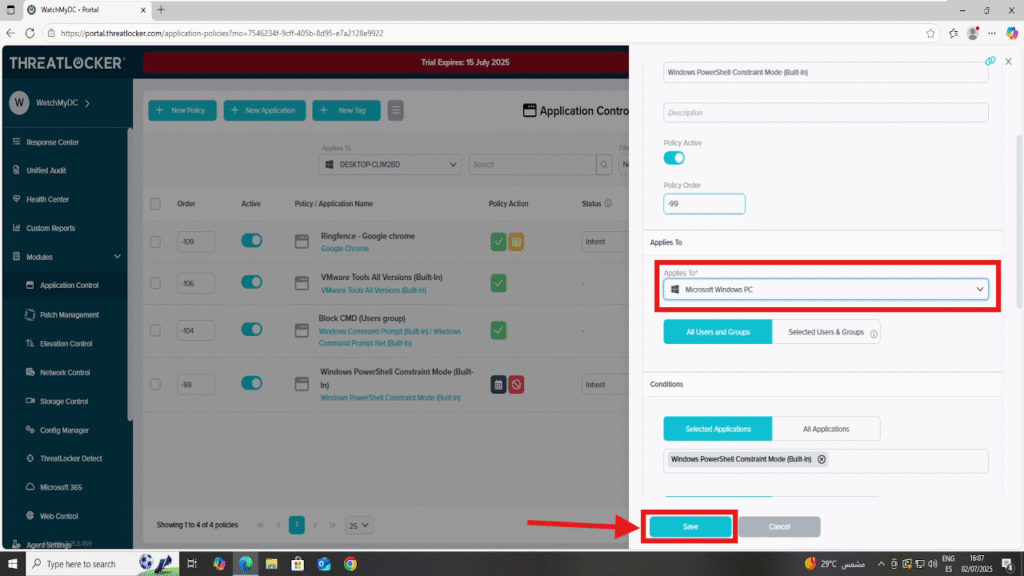Click policy window icon on Block CMD row
1024x576 pixels.
click(302, 330)
